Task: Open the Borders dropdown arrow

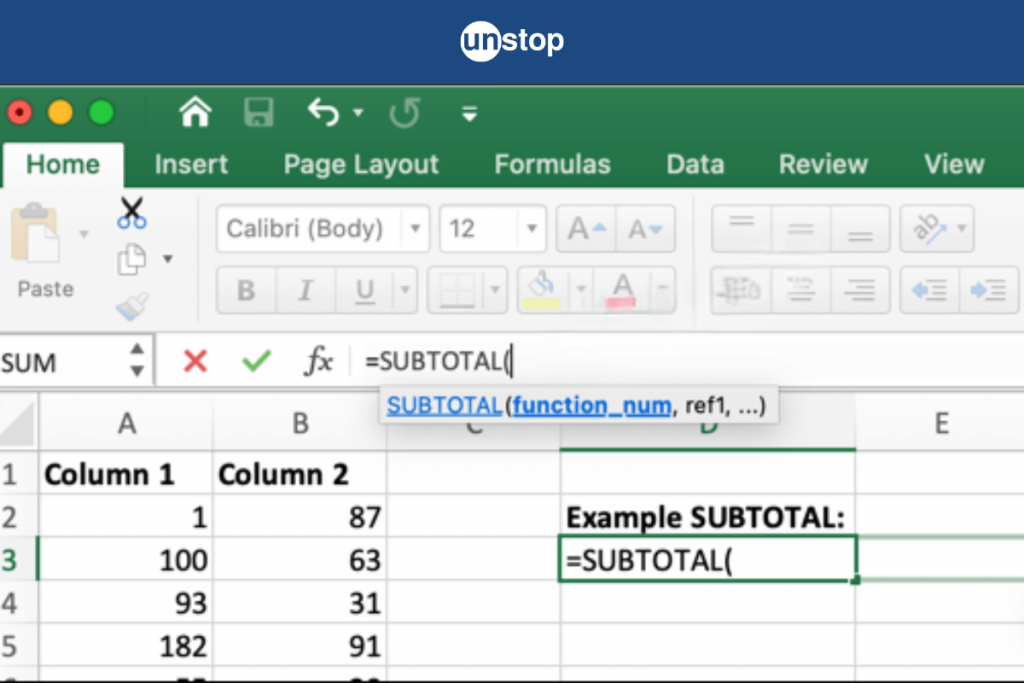Action: [495, 290]
